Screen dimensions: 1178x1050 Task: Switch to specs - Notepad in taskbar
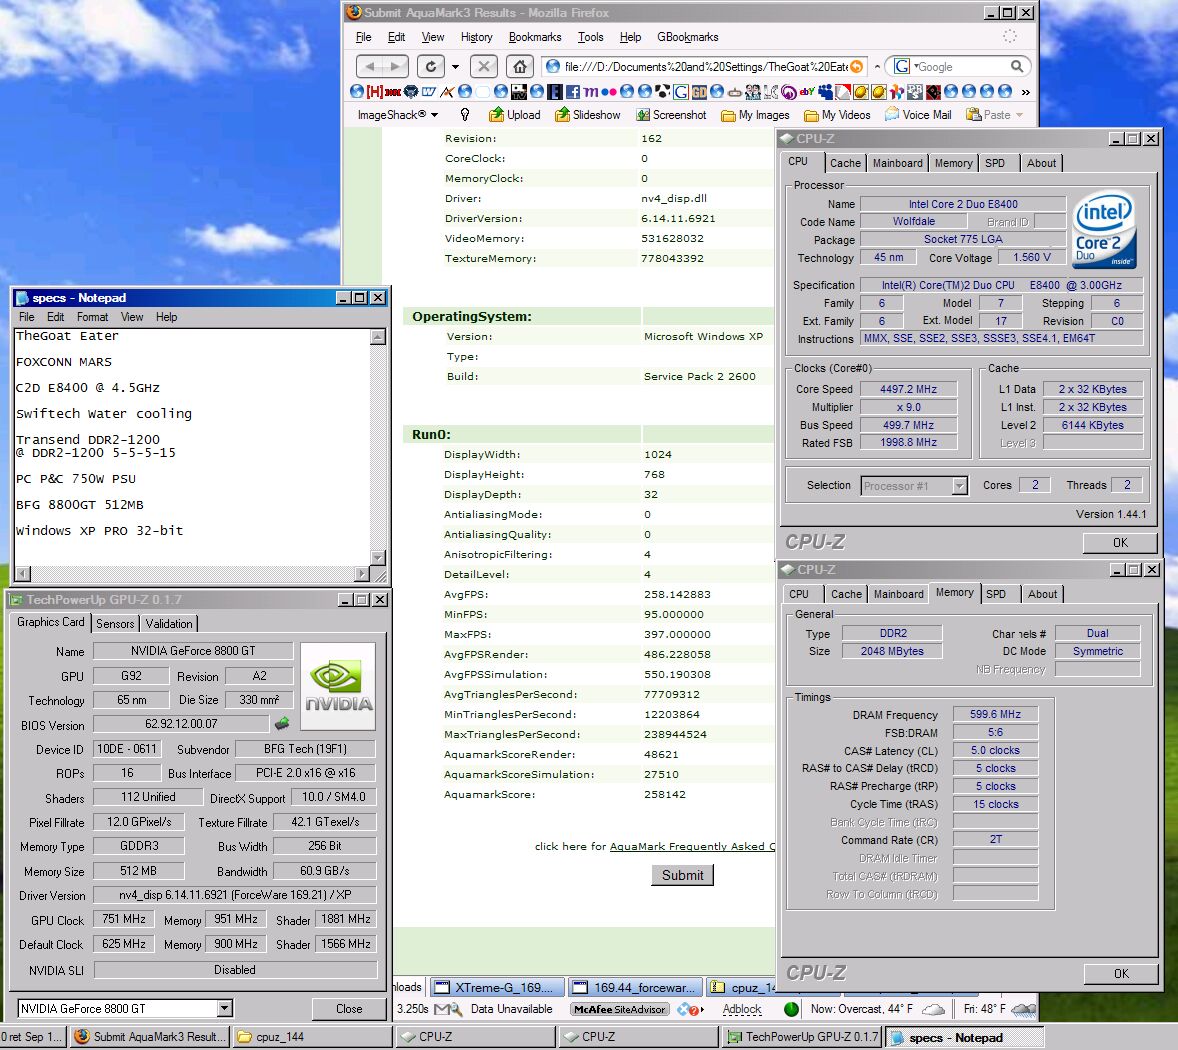click(x=965, y=1037)
